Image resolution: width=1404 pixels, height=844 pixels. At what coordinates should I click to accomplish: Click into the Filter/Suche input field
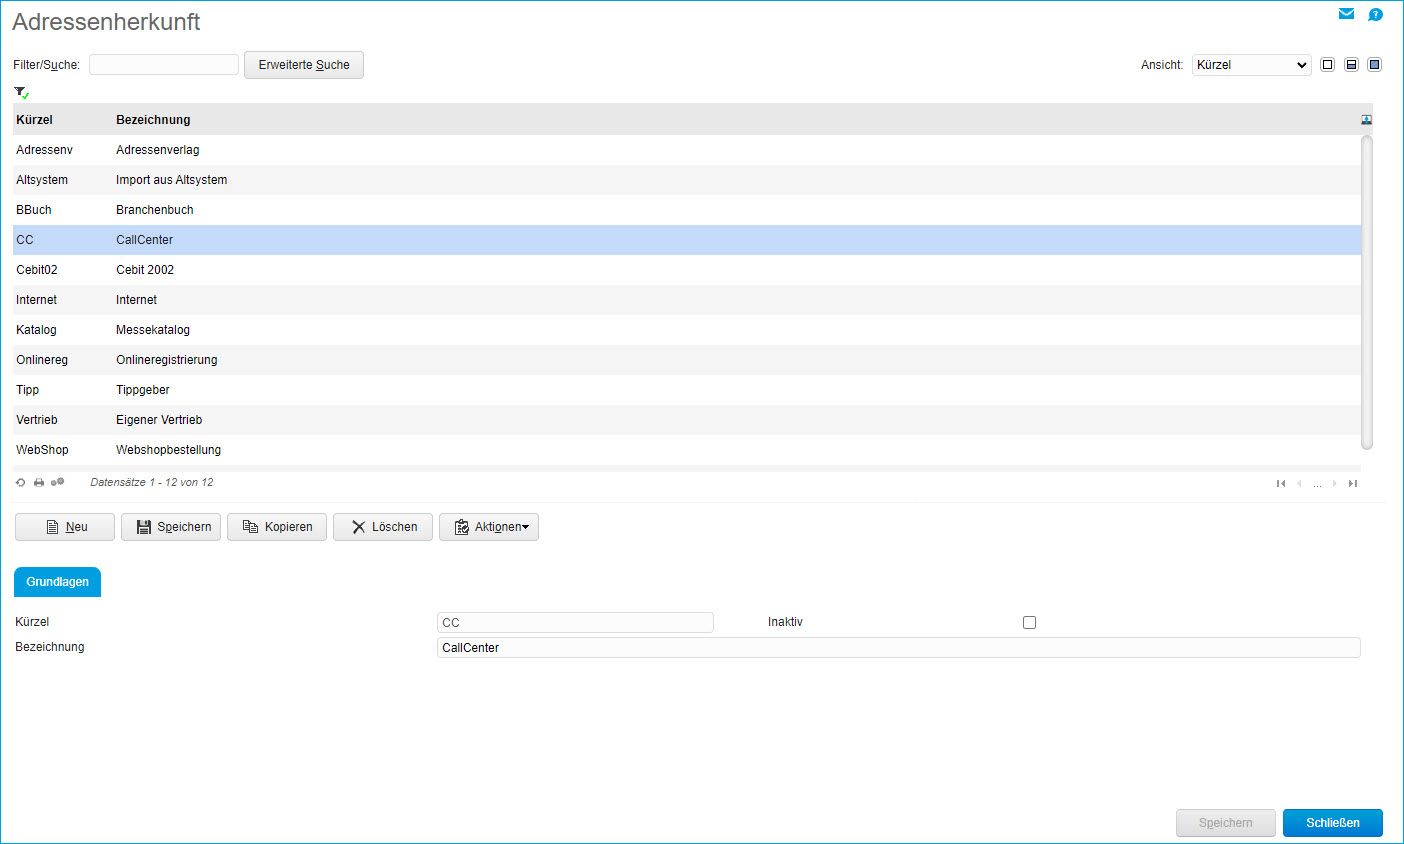pyautogui.click(x=164, y=65)
